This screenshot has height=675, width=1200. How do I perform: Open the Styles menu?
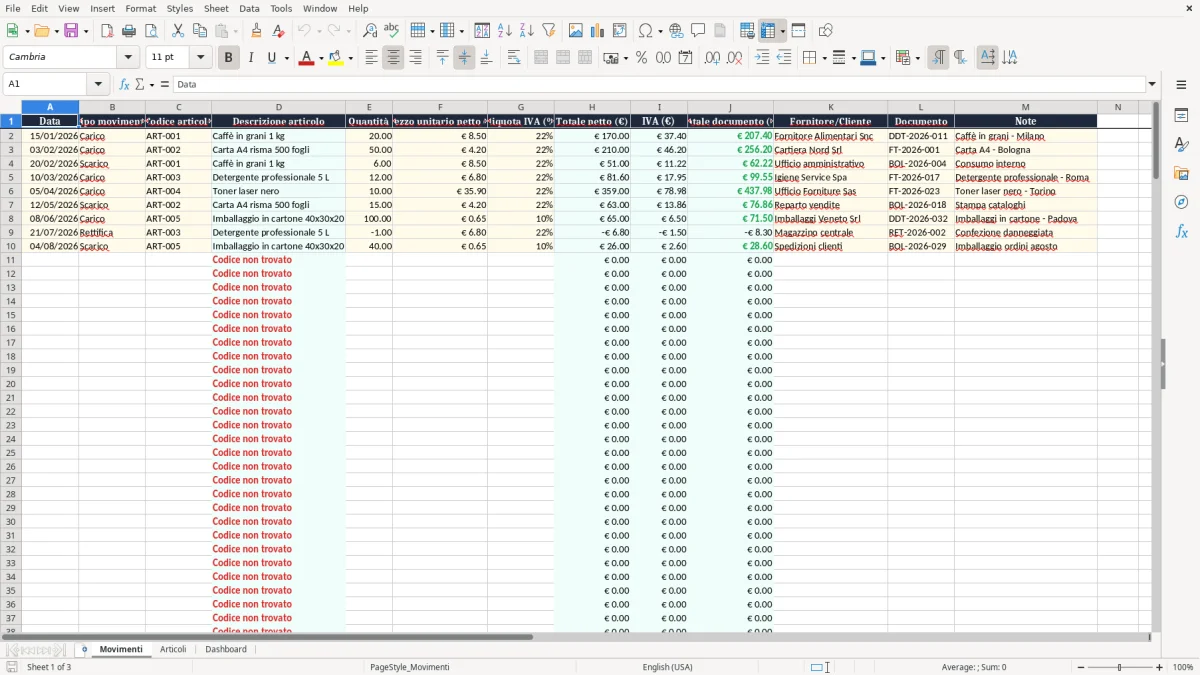point(180,8)
